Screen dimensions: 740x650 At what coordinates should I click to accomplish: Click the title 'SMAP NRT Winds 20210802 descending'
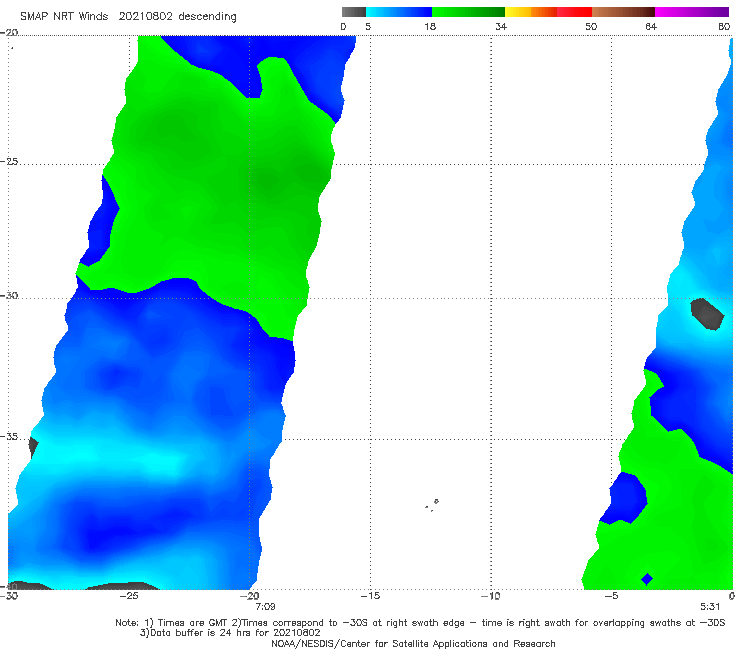tap(128, 17)
